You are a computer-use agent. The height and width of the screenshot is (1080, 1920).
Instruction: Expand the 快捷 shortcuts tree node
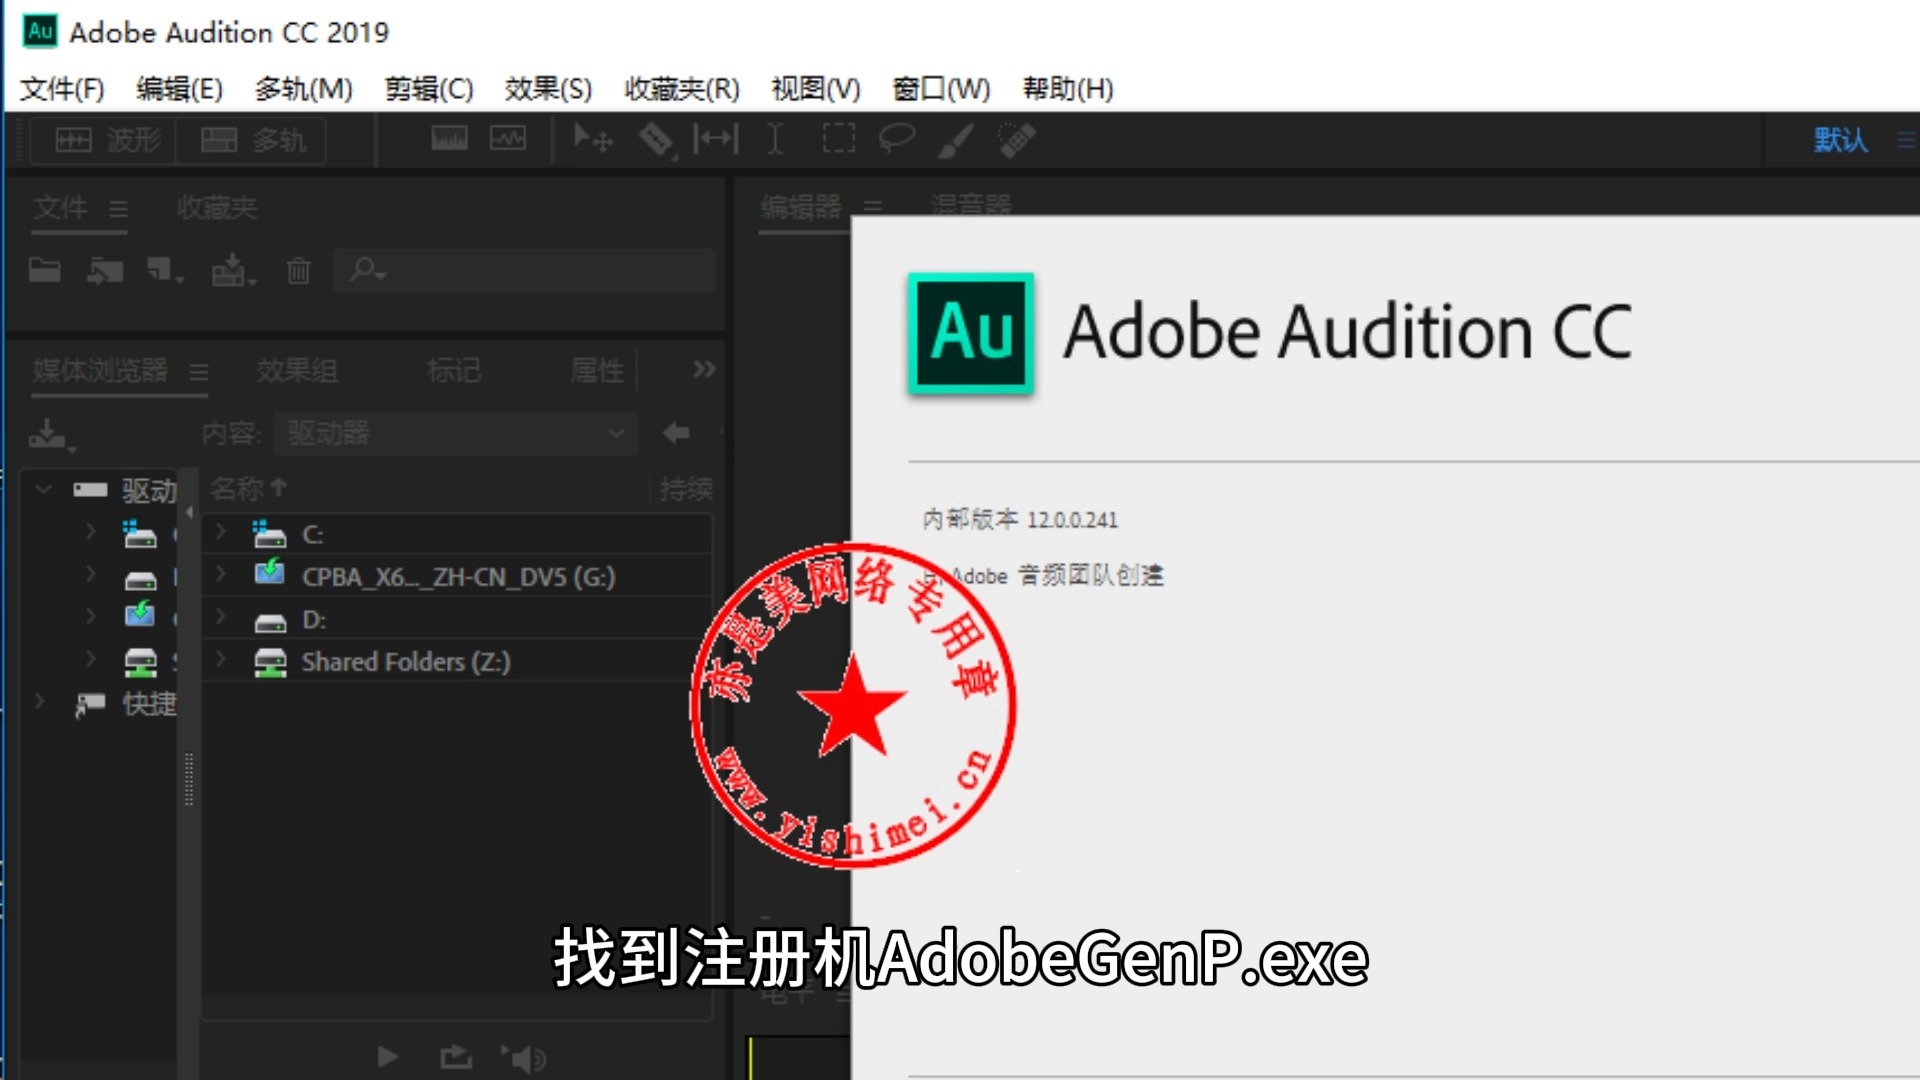point(41,702)
